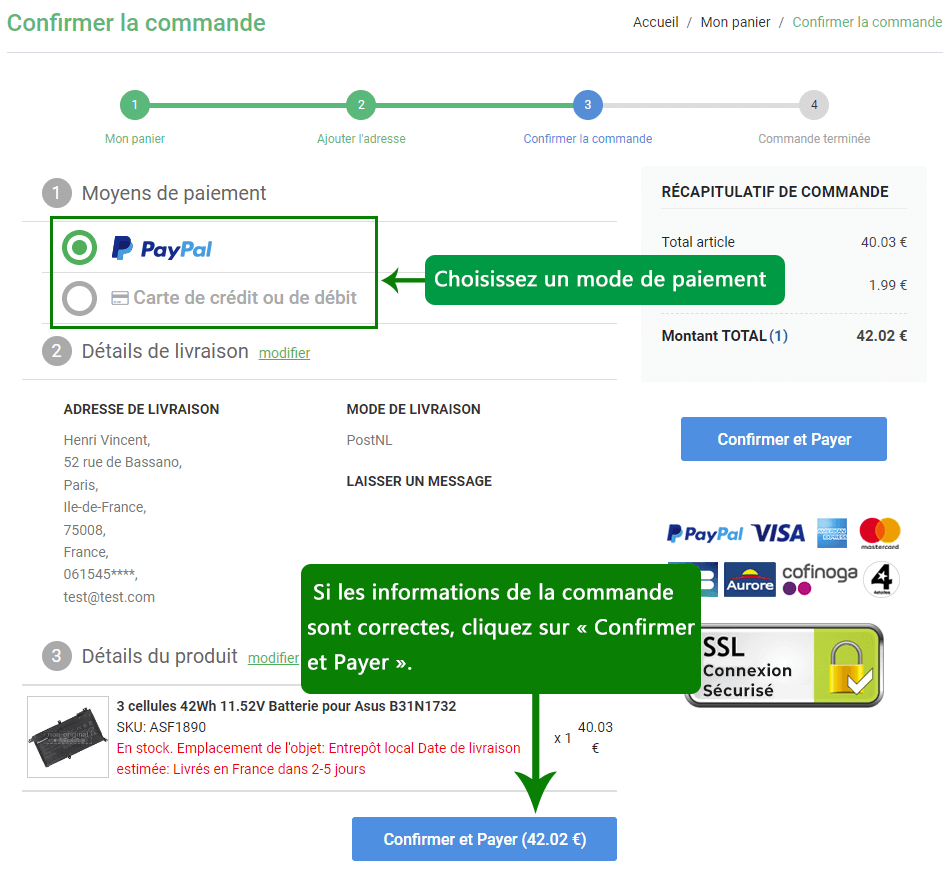Select the PayPal payment radio button
The height and width of the screenshot is (880, 950).
tap(79, 247)
